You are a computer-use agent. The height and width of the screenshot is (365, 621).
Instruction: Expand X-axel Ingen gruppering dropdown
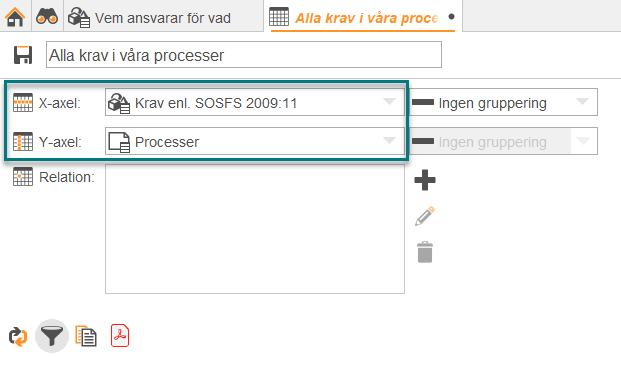pyautogui.click(x=503, y=103)
